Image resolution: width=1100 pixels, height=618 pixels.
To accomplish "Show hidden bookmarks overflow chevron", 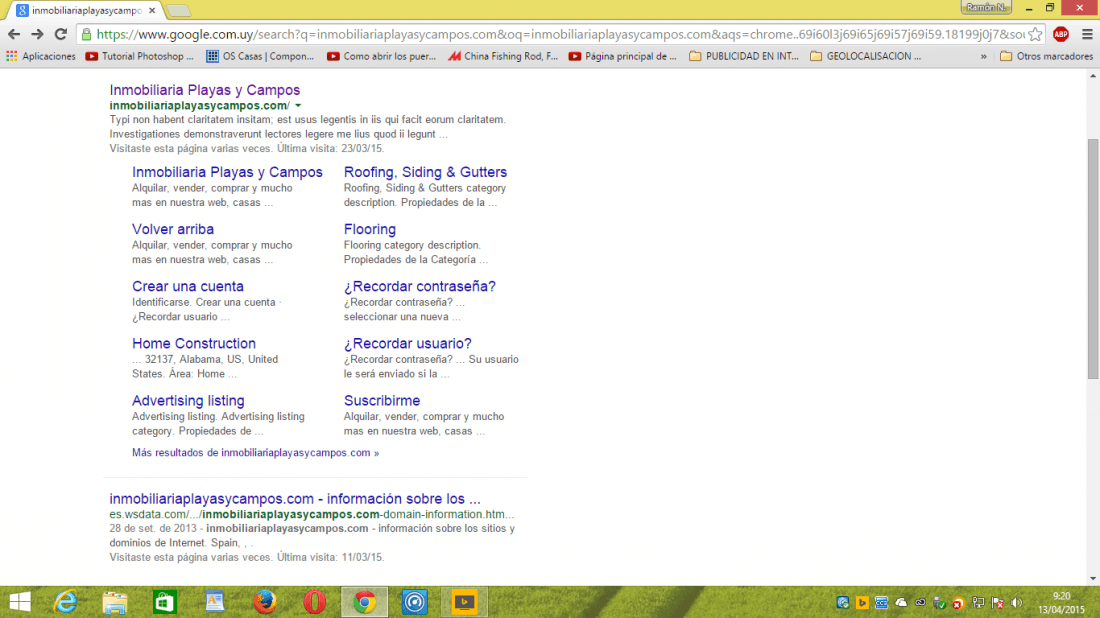I will (984, 56).
